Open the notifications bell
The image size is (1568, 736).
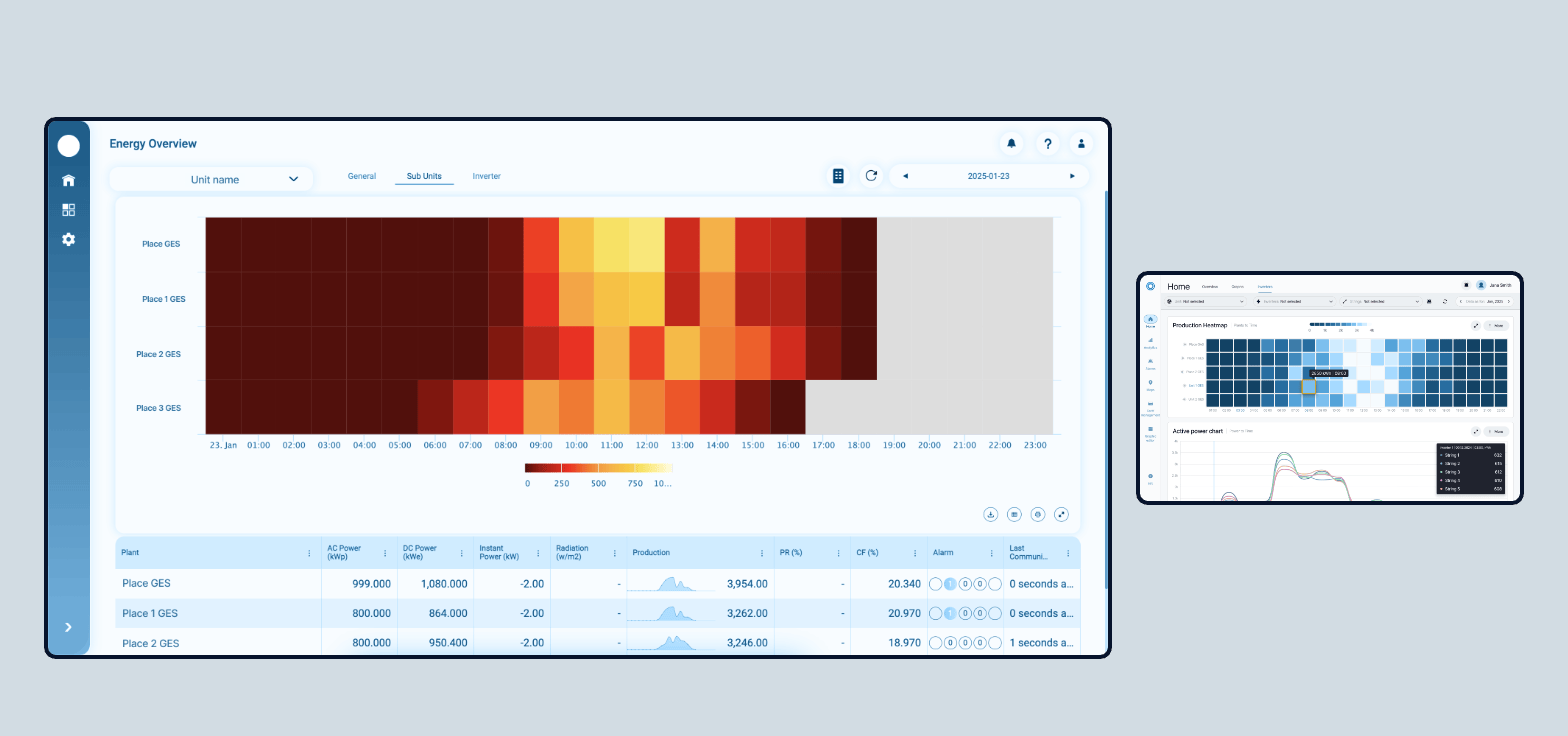1012,144
